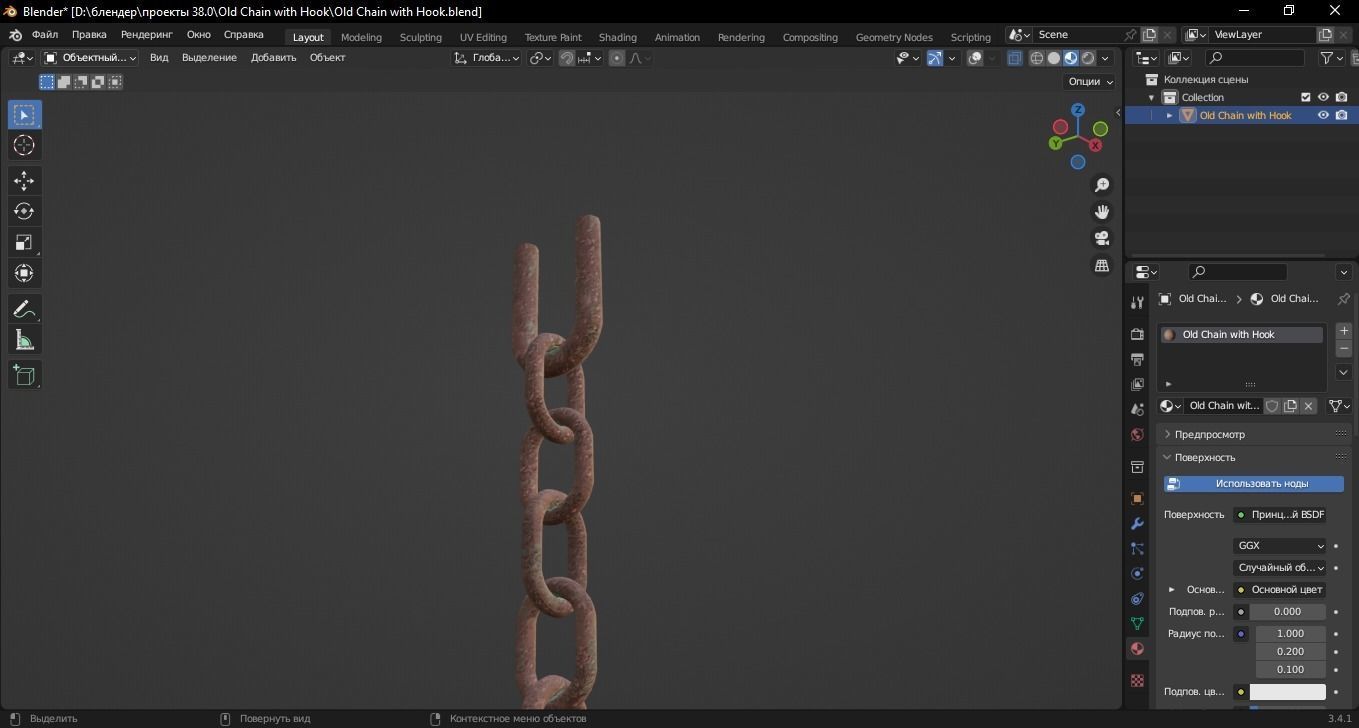Open the Physics properties tab
The height and width of the screenshot is (728, 1359).
pyautogui.click(x=1137, y=573)
